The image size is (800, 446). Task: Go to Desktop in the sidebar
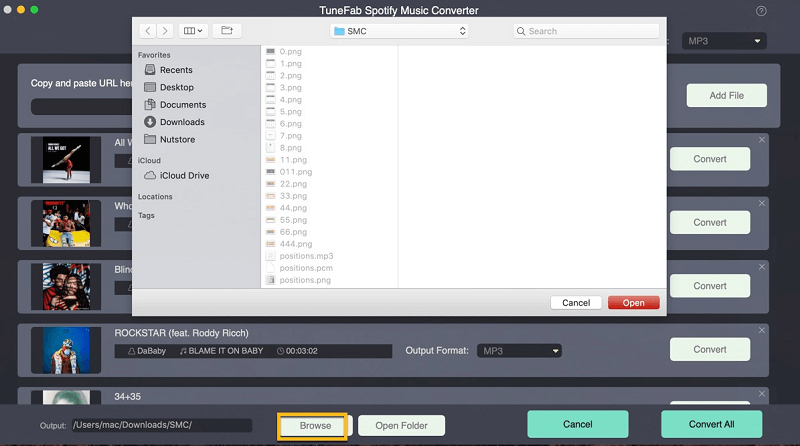177,87
